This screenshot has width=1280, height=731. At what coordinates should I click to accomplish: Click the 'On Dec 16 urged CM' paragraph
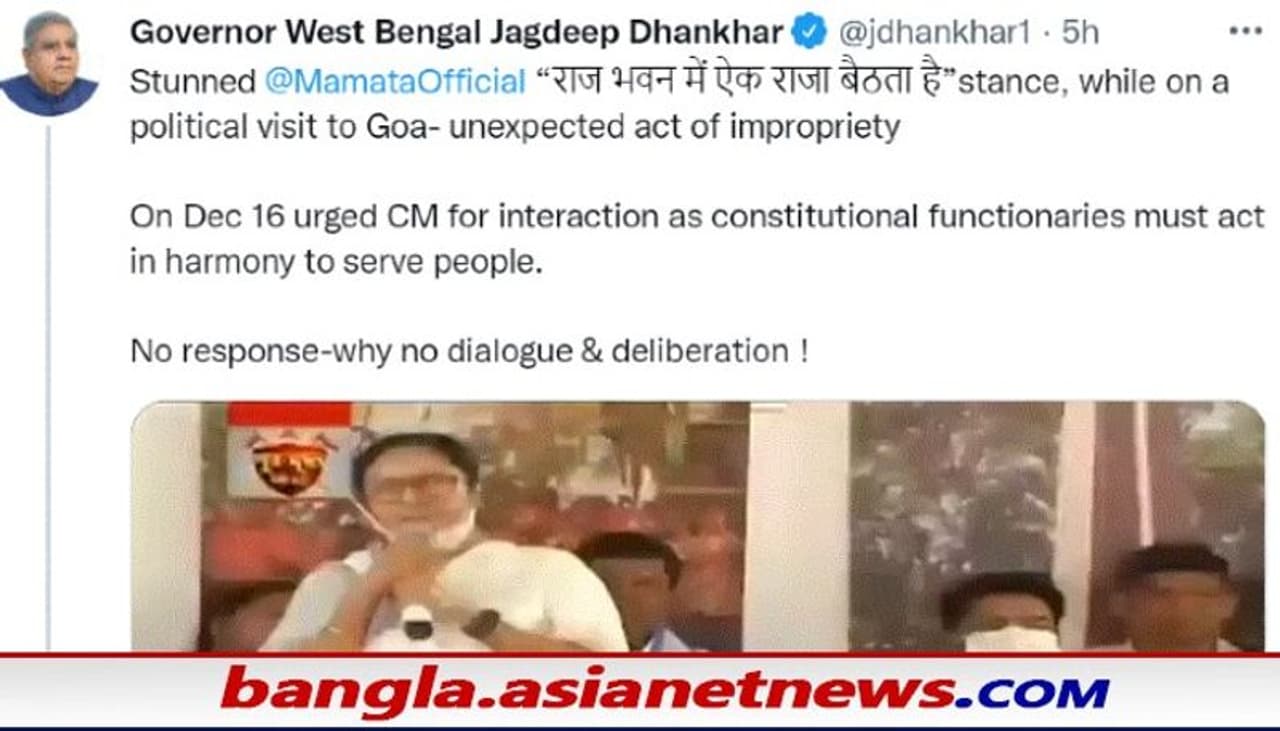click(697, 239)
